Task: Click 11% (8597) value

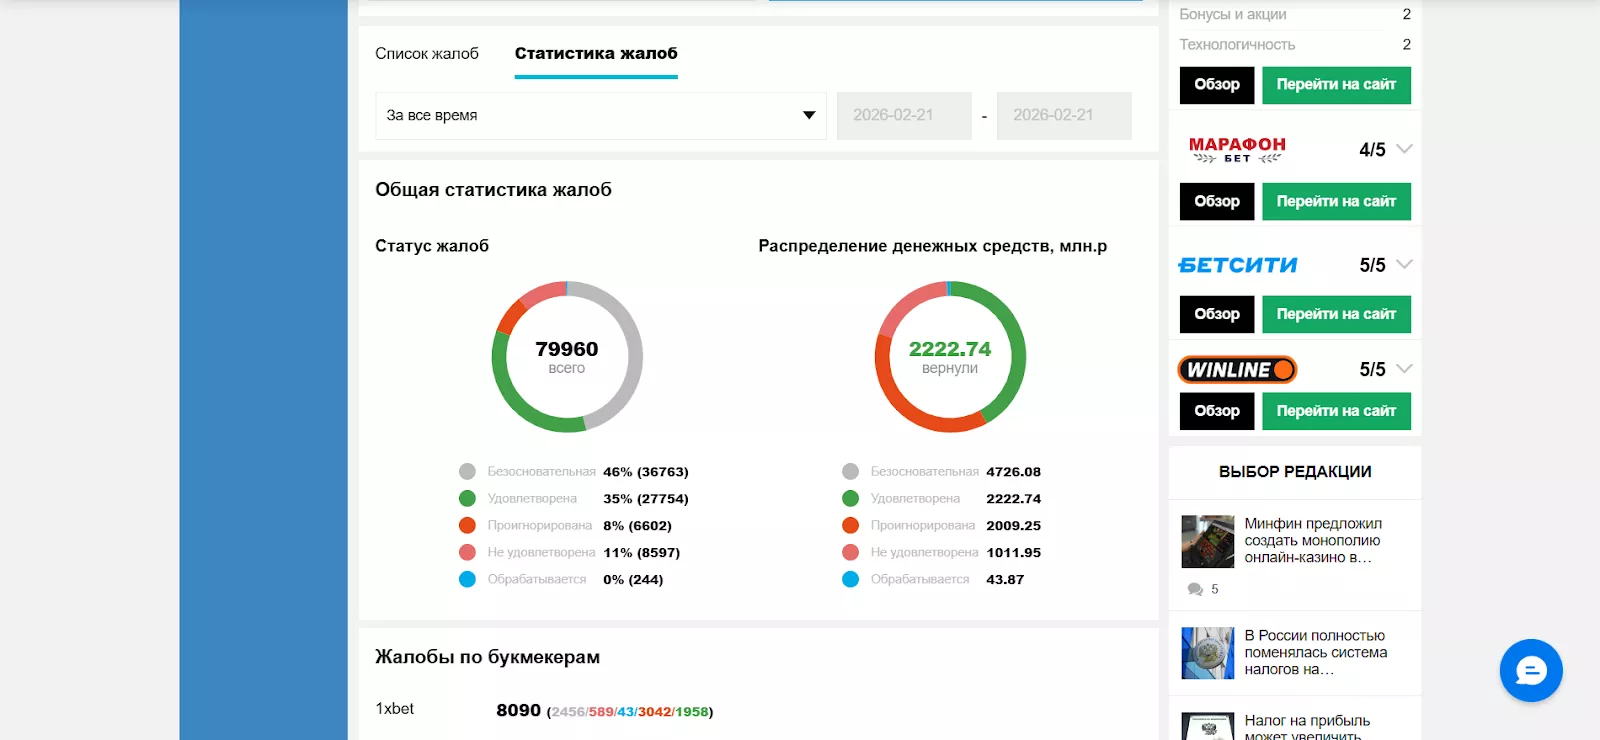Action: pos(641,552)
